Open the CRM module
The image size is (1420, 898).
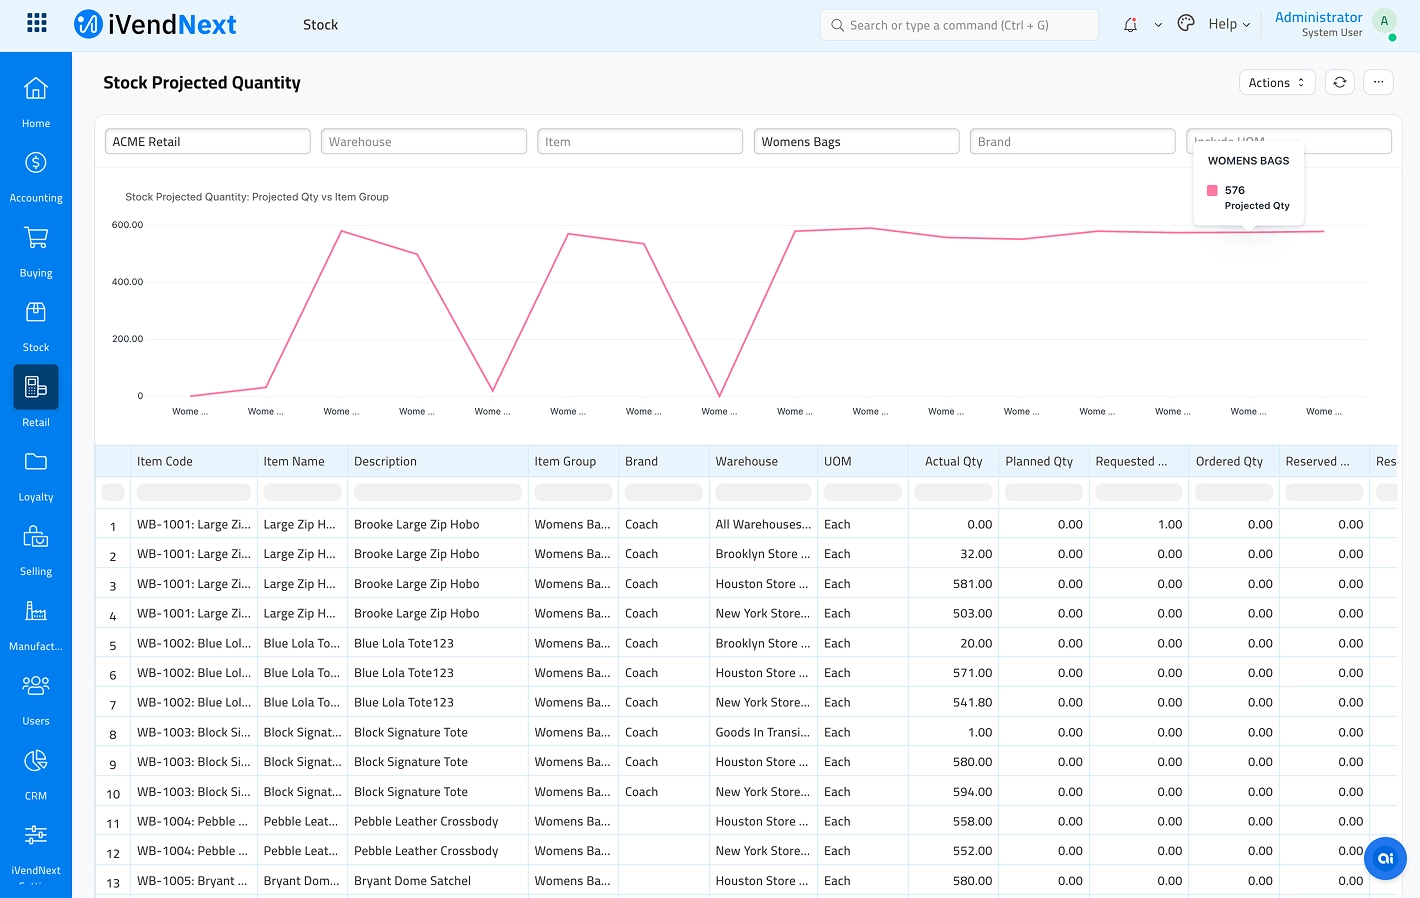click(36, 773)
